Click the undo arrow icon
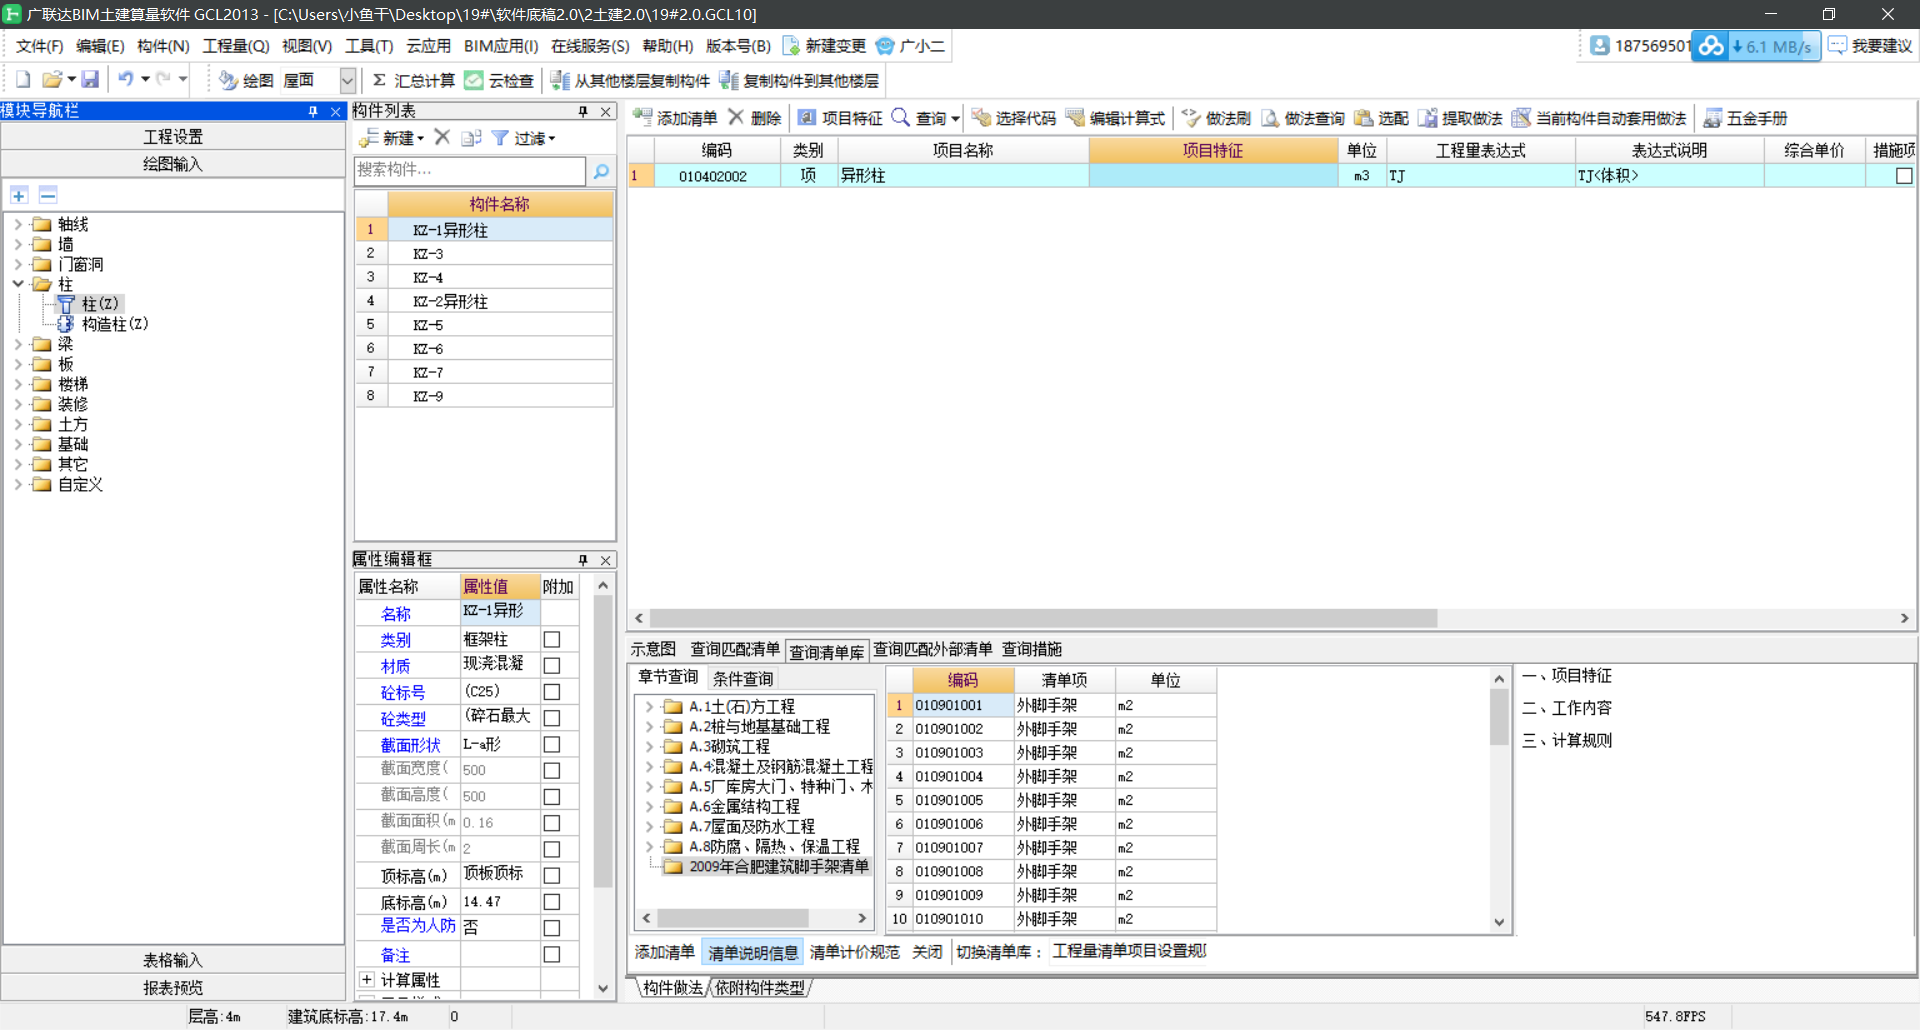 (126, 80)
